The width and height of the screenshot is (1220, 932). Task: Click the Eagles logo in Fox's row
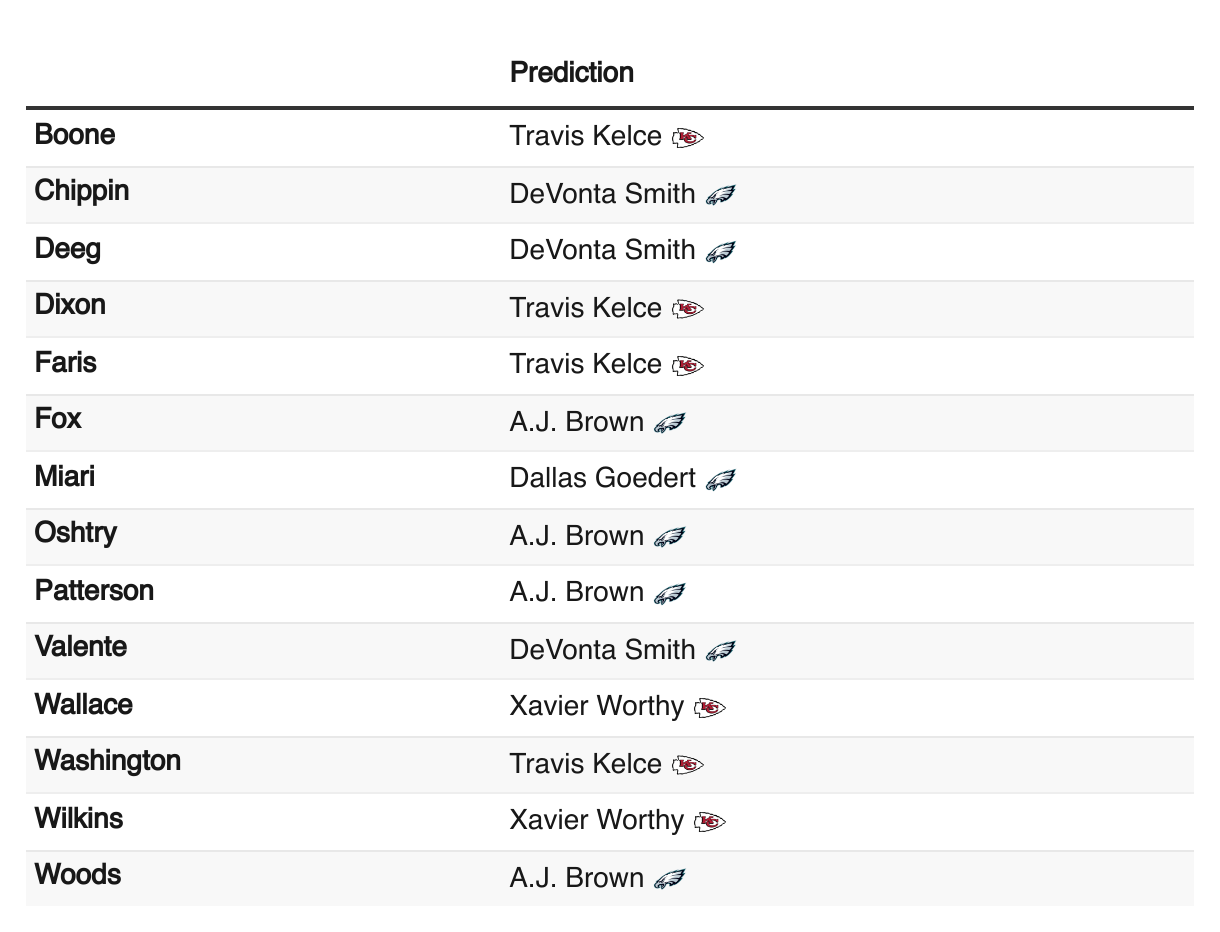[669, 423]
